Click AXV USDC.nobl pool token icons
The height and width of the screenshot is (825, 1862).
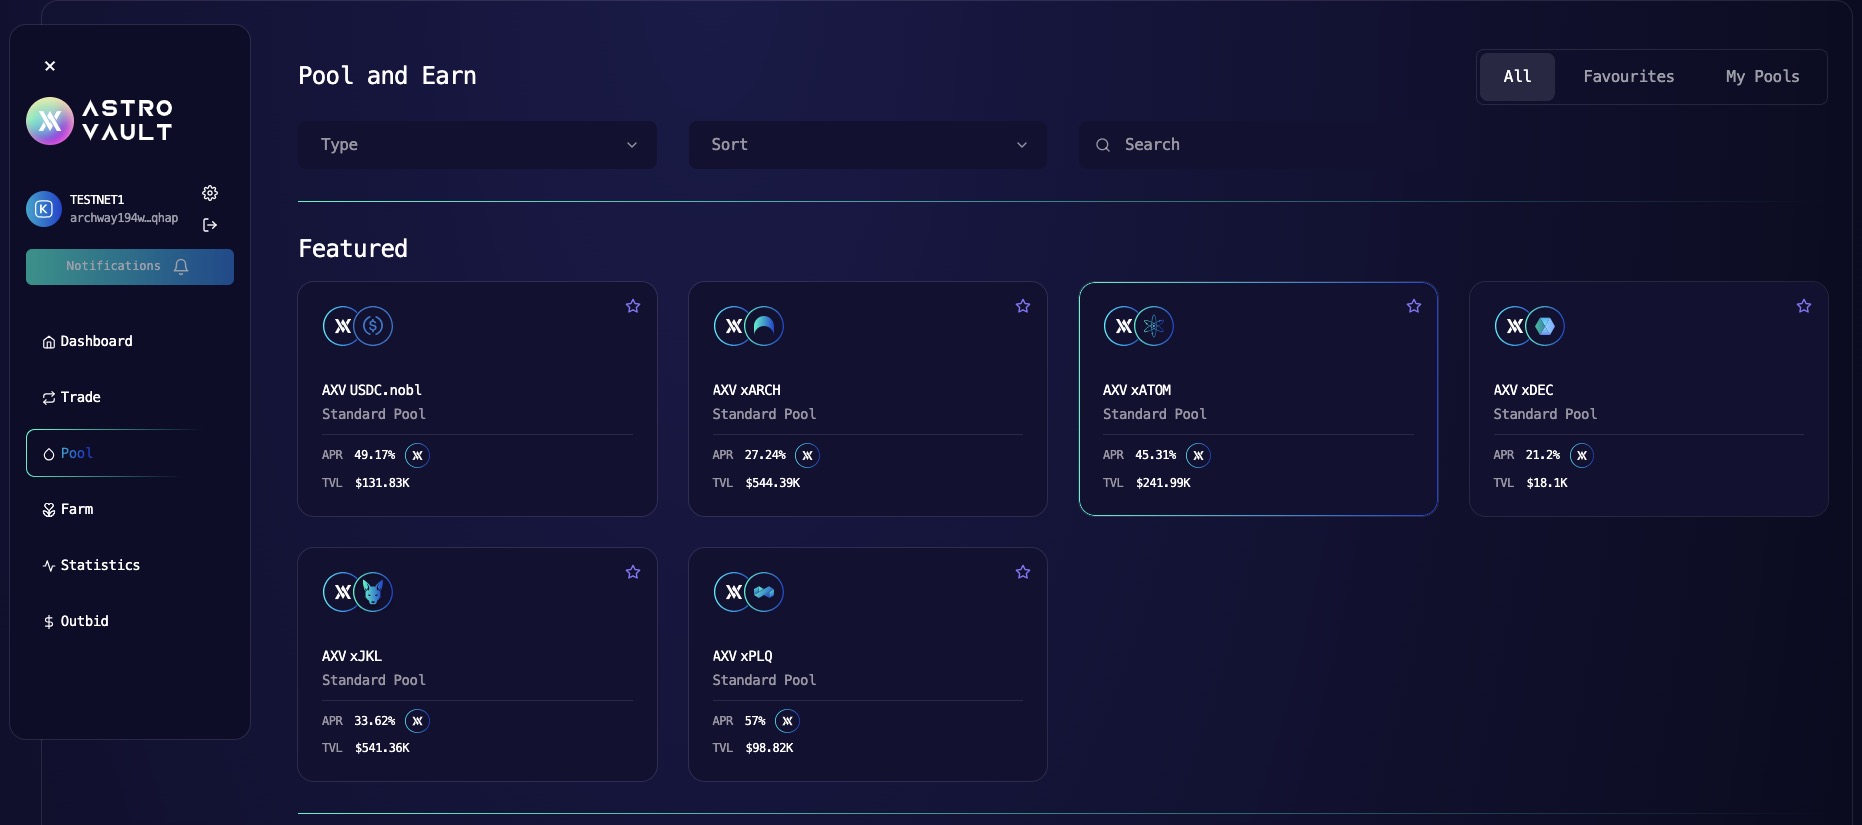tap(357, 326)
